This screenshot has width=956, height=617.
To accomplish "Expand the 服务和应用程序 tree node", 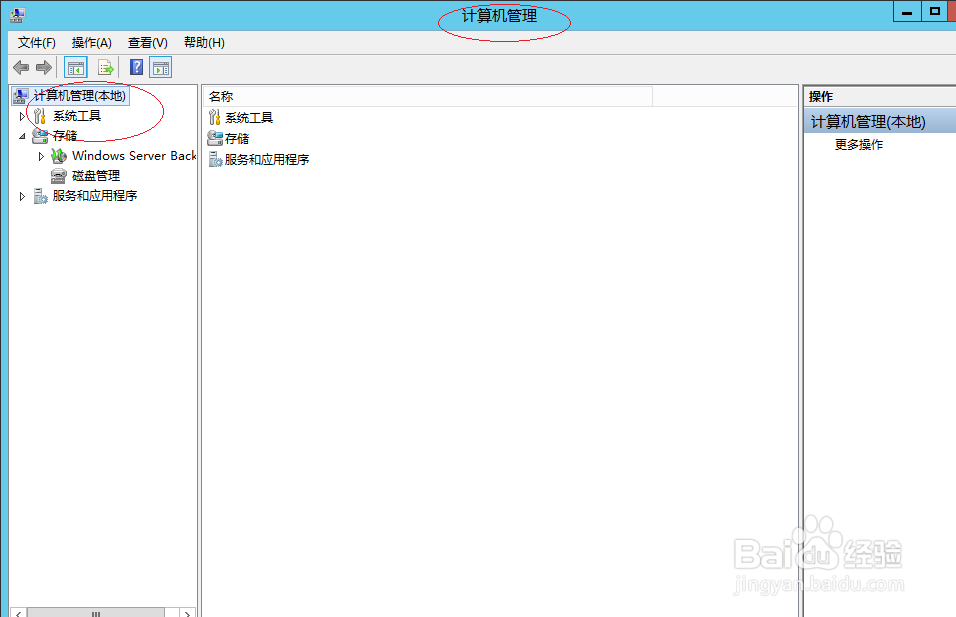I will click(x=22, y=195).
